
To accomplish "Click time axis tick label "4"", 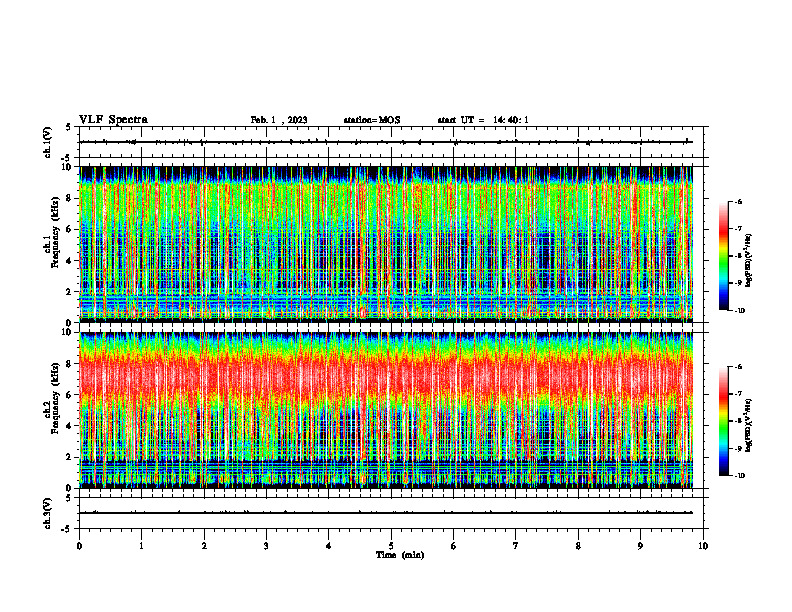I will (329, 546).
